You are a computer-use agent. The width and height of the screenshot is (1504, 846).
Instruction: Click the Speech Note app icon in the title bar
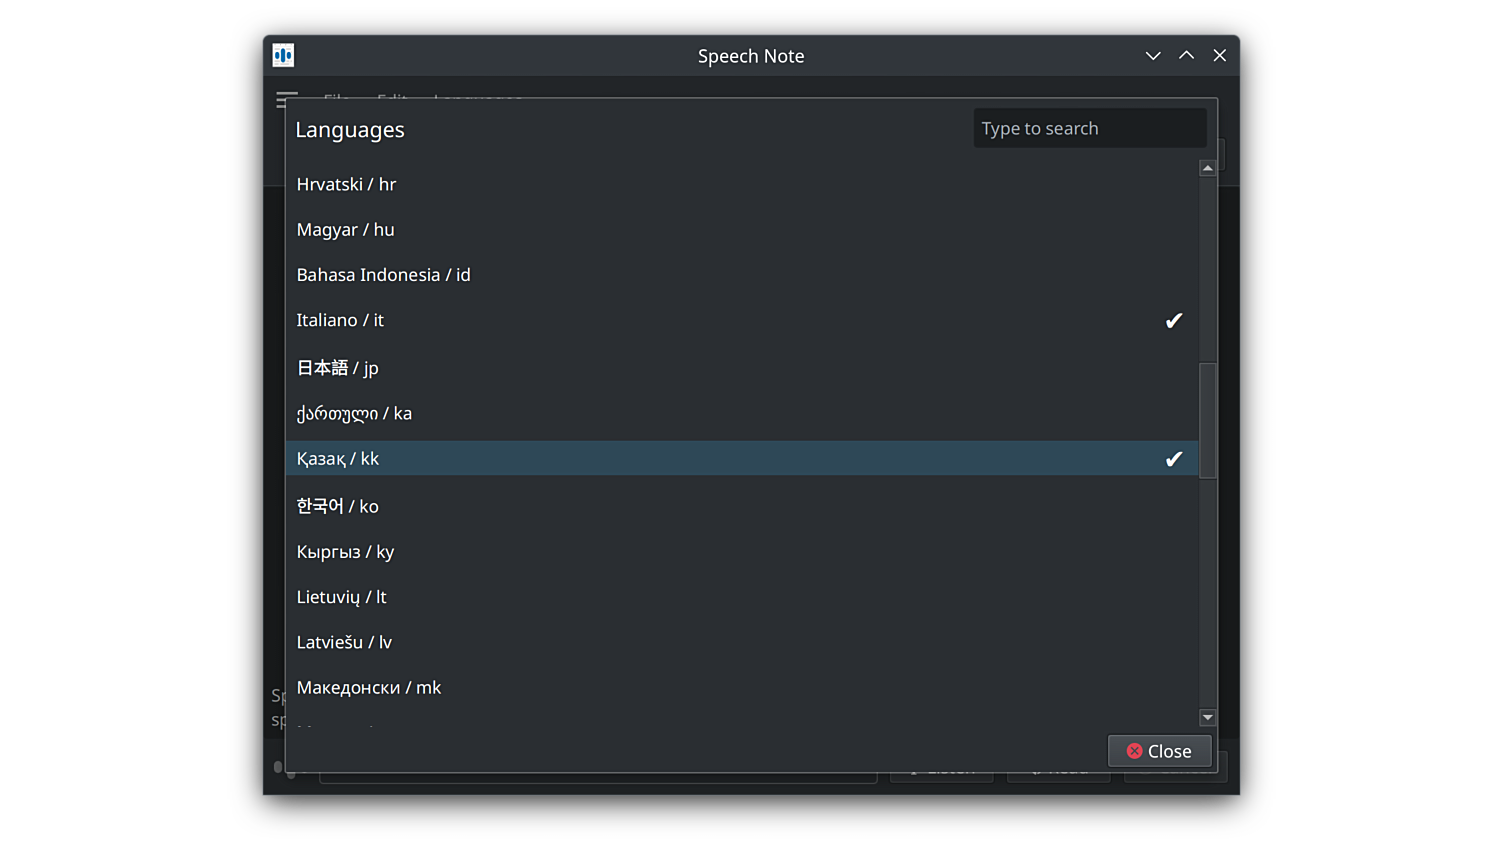pos(283,55)
